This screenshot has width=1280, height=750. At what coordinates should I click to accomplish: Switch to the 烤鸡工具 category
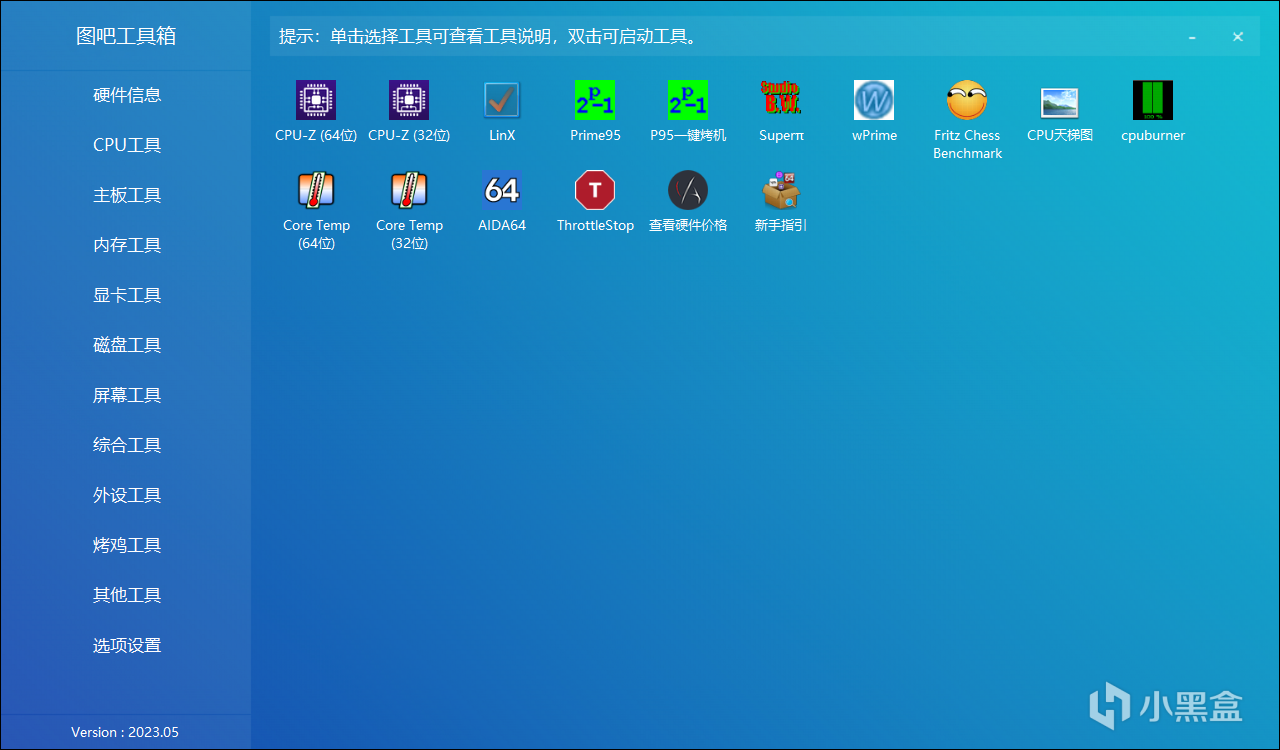point(126,545)
